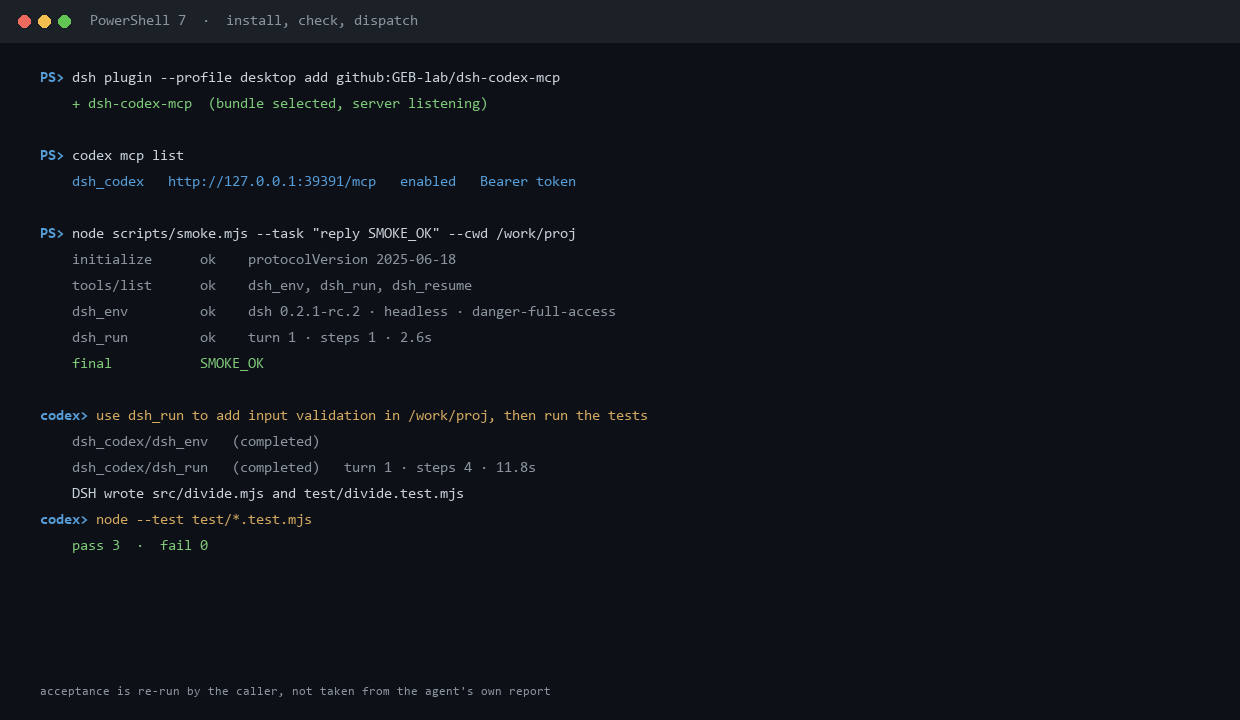This screenshot has width=1240, height=720.
Task: Click "turn 1 · steps 1 · 2.6s" text
Action: [x=340, y=338]
